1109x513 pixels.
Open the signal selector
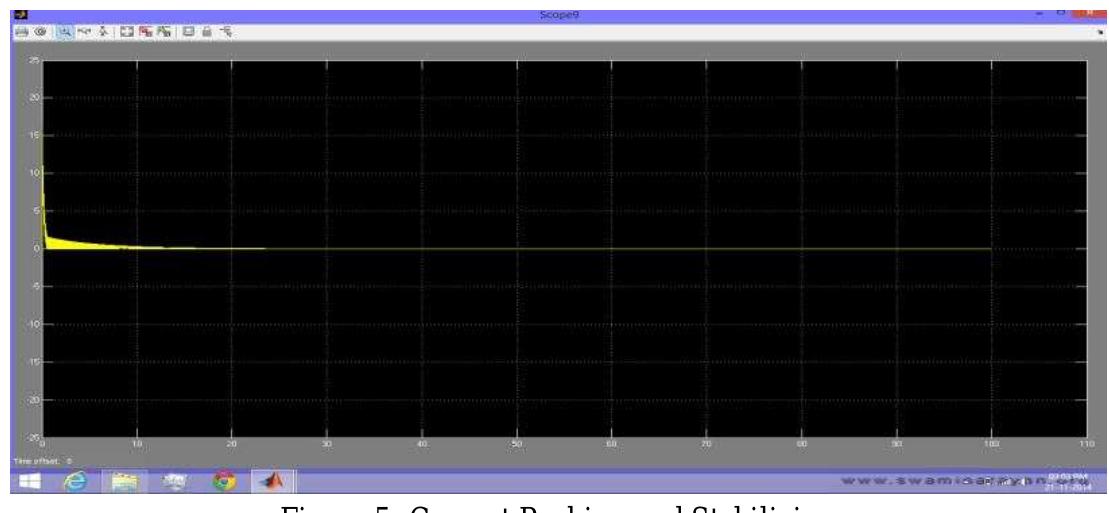click(226, 33)
